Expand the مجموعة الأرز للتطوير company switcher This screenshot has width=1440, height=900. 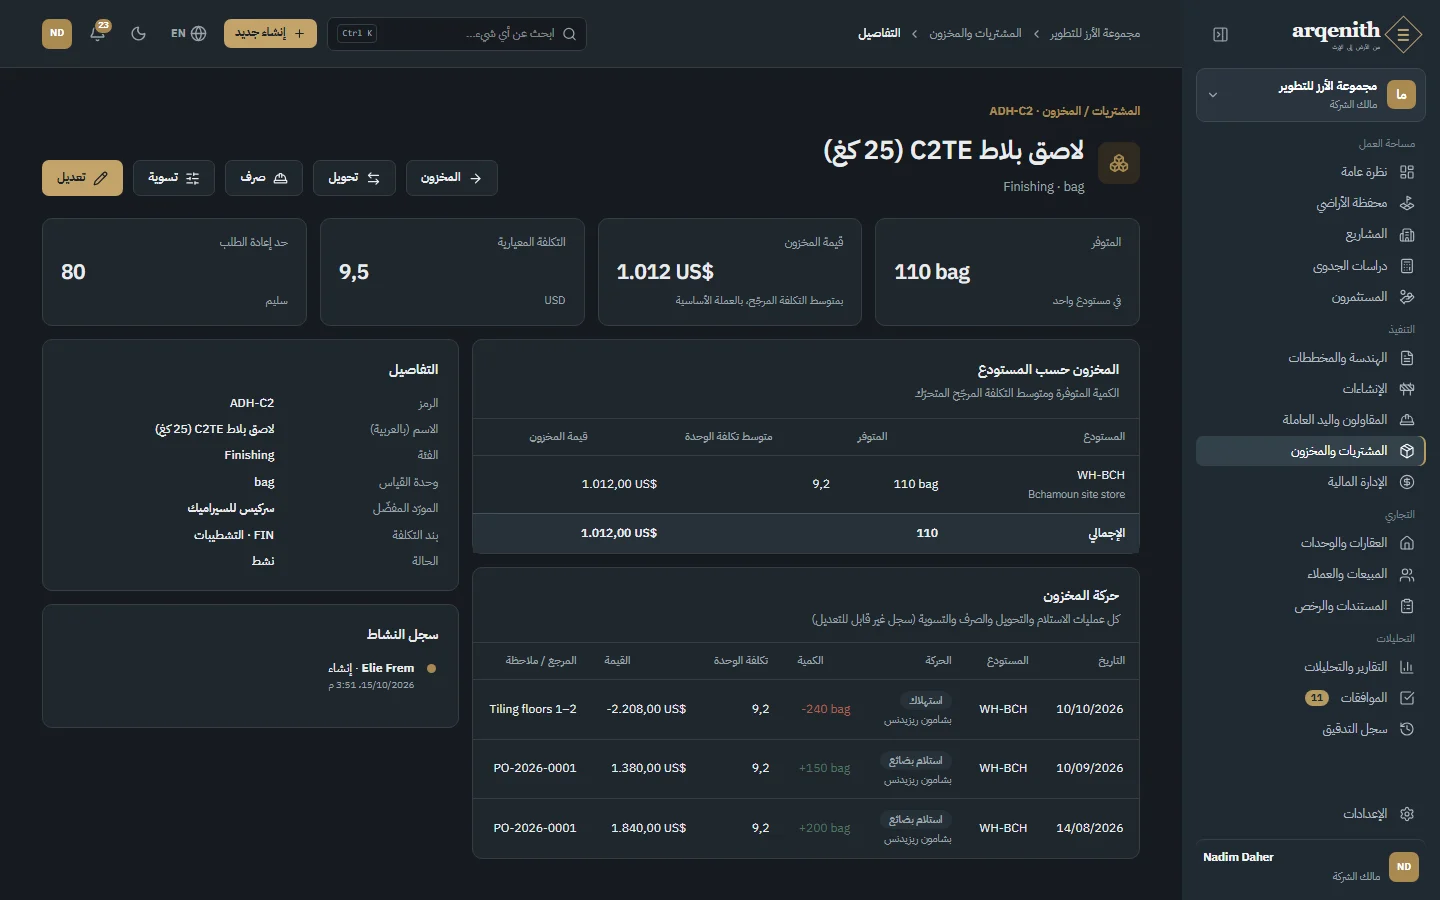pos(1311,95)
